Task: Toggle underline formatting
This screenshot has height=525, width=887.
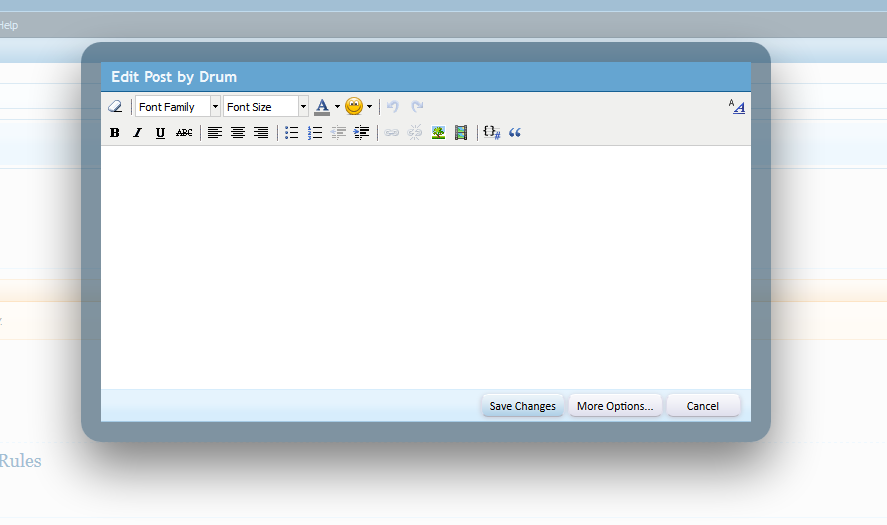Action: 161,132
